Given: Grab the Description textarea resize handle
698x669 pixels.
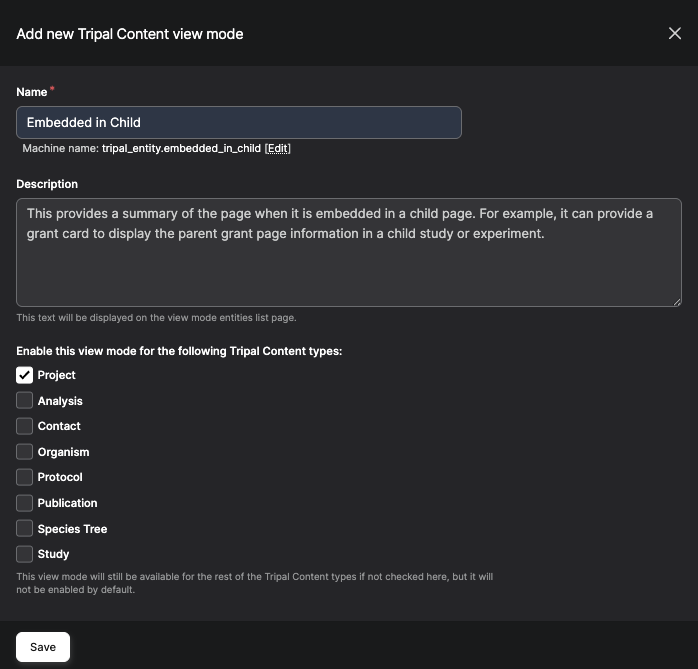Looking at the screenshot, I should pyautogui.click(x=677, y=302).
